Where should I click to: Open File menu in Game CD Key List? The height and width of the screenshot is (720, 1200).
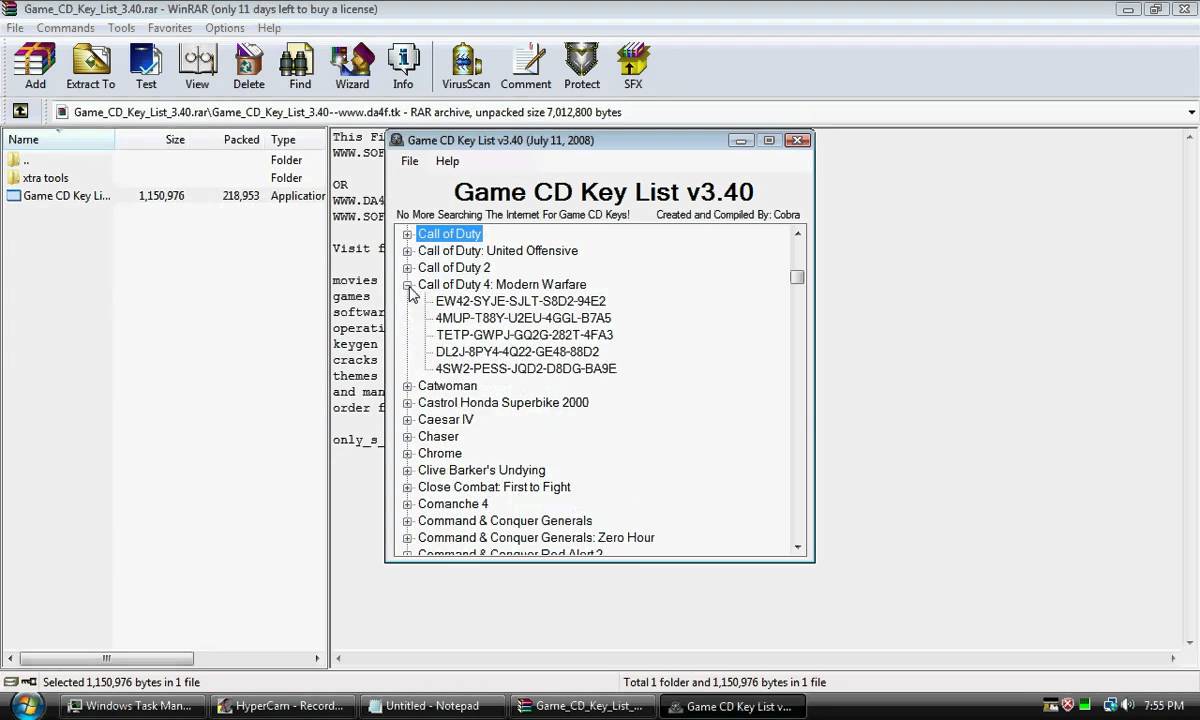[x=410, y=161]
